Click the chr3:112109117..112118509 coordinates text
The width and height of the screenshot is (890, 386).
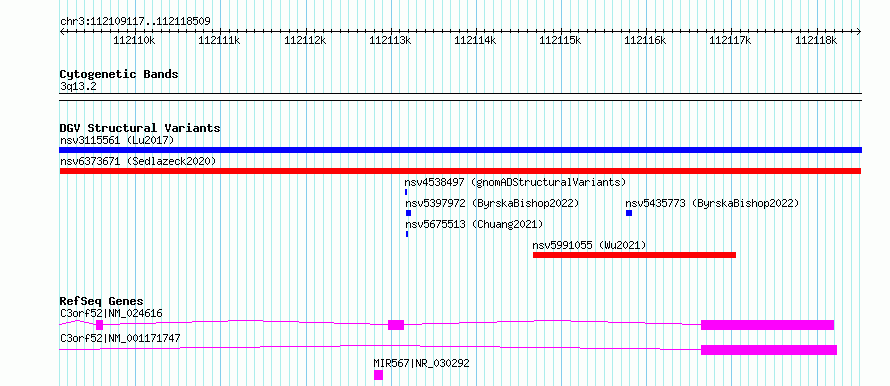click(x=136, y=22)
